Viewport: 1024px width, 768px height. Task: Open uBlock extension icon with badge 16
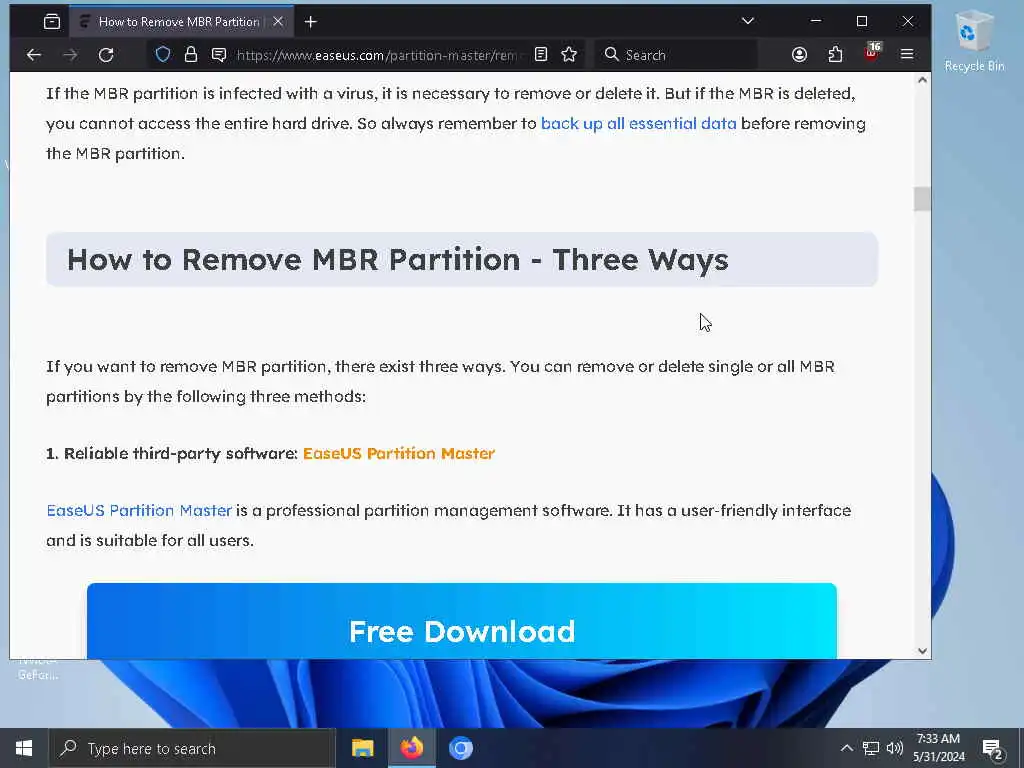pyautogui.click(x=872, y=52)
